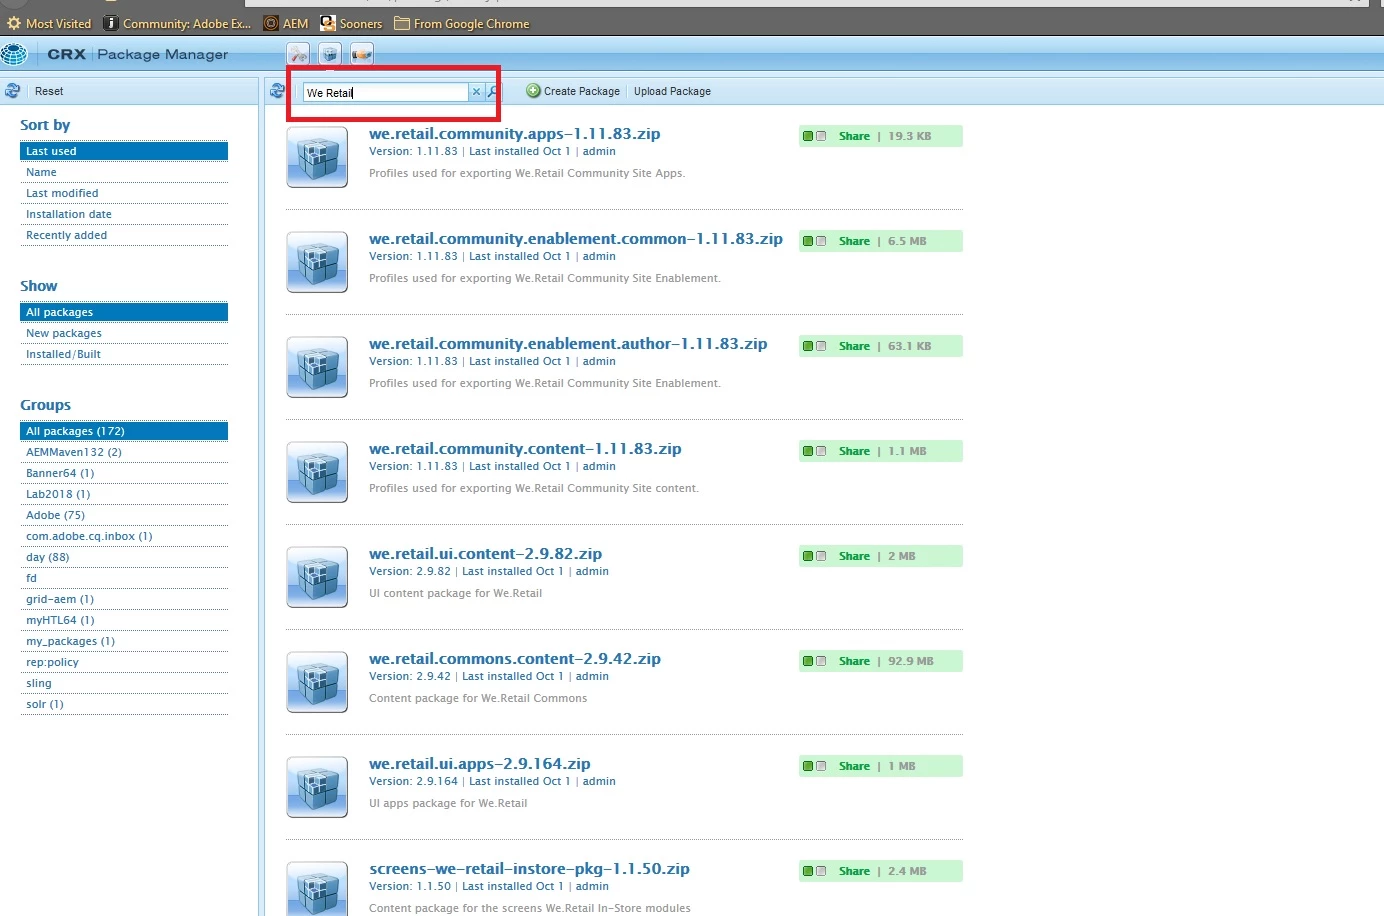Select the sling group
The width and height of the screenshot is (1384, 916).
pos(124,683)
